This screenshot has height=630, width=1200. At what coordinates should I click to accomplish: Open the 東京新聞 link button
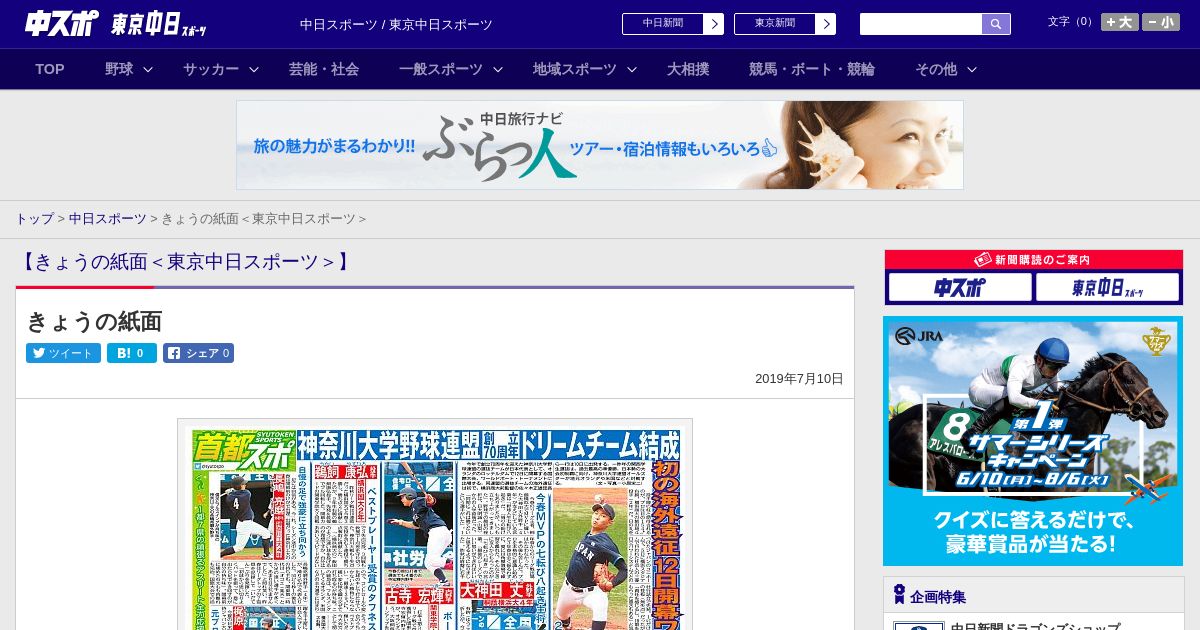(x=785, y=24)
